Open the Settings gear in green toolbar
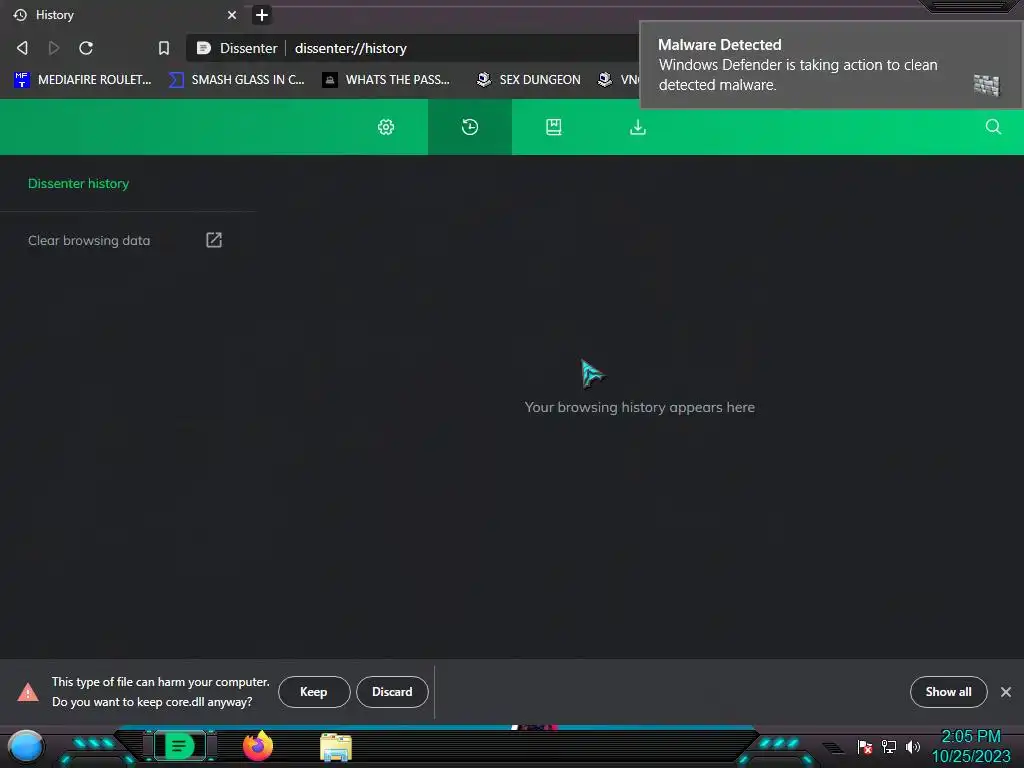Screen dimensions: 1024x768 point(386,127)
